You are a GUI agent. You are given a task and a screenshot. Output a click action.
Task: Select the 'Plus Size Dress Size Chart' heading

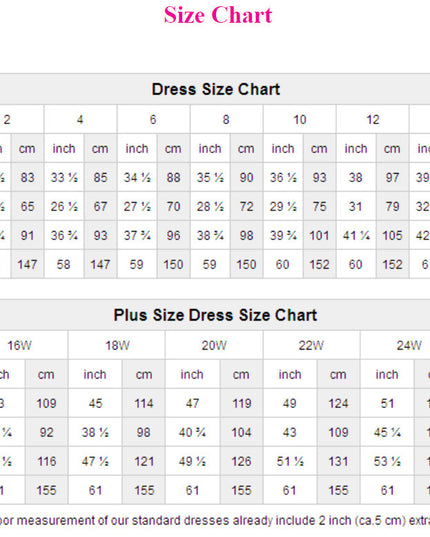pos(215,315)
